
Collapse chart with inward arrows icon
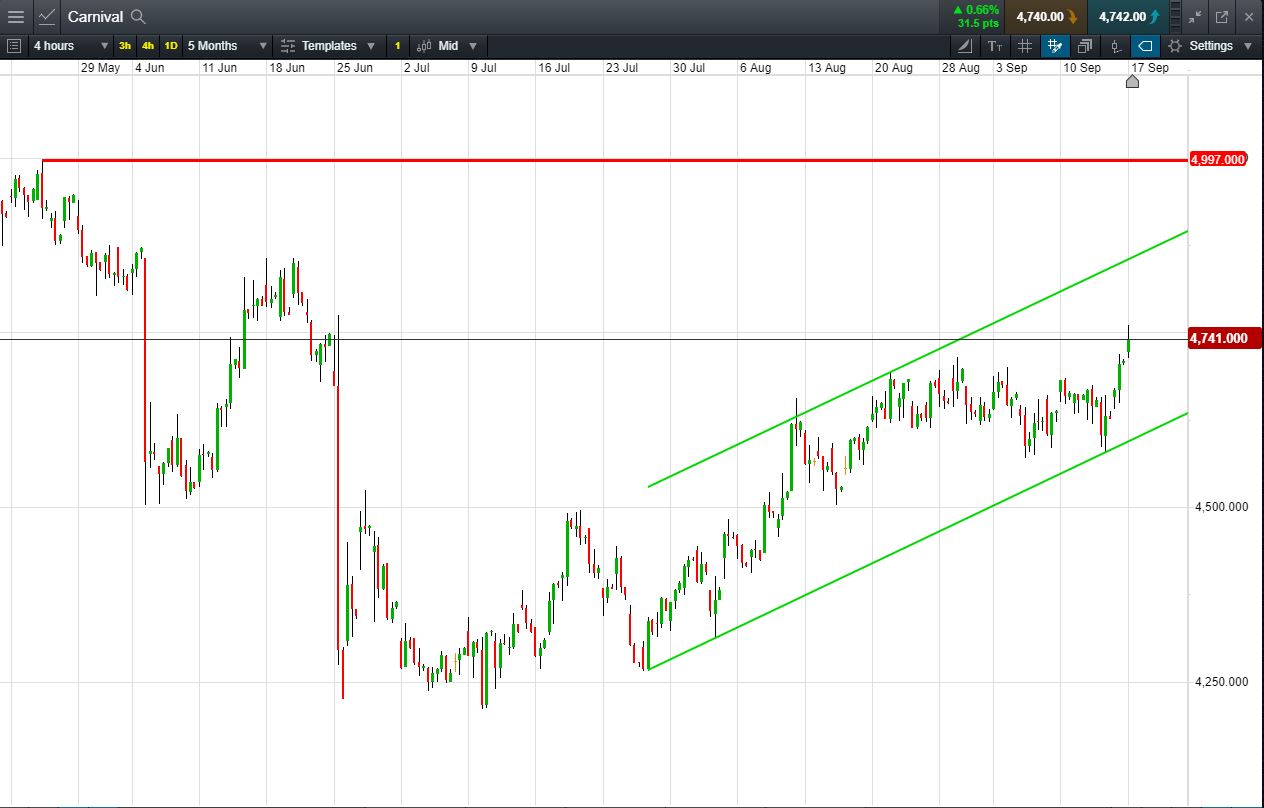1195,17
